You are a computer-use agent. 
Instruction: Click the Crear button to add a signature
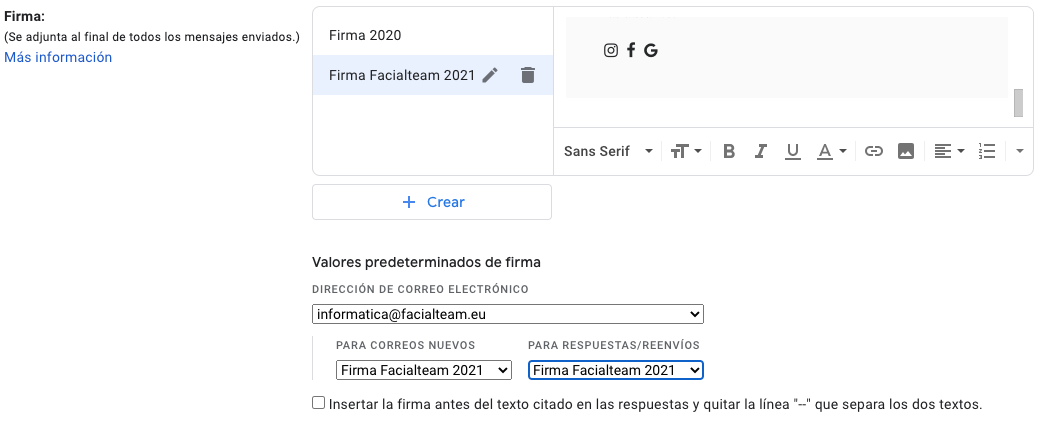click(x=432, y=202)
